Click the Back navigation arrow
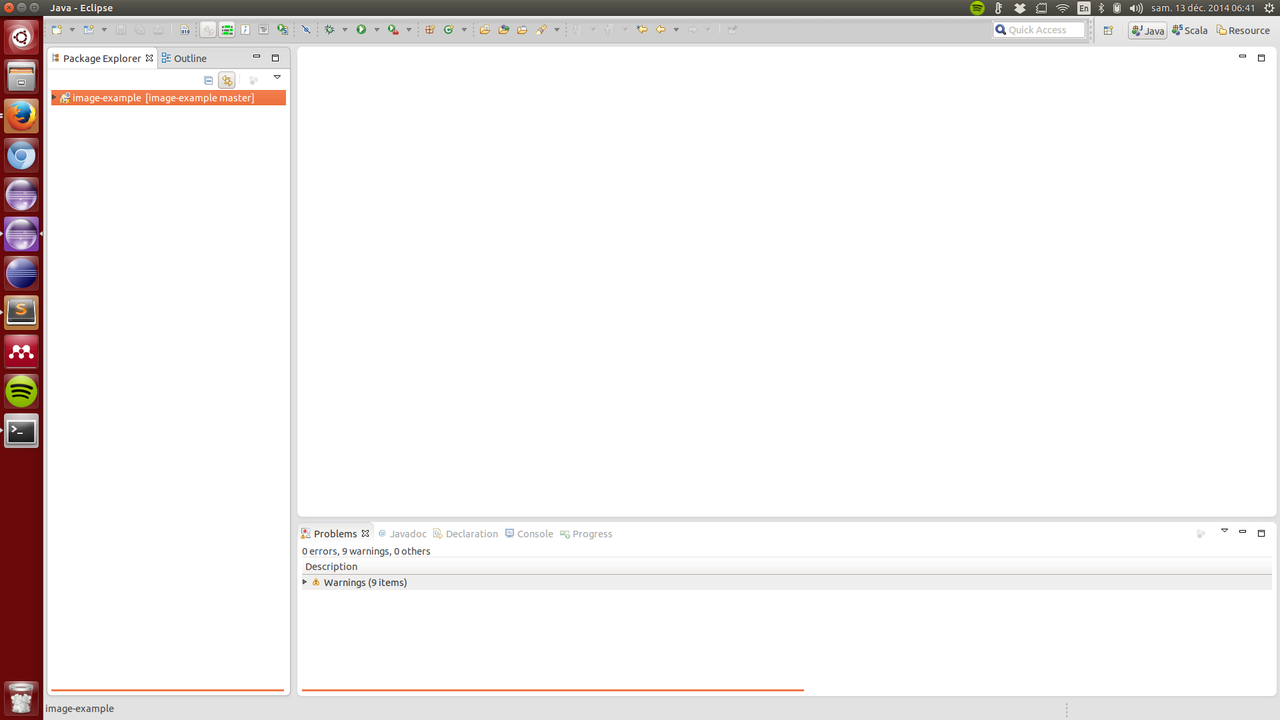 click(661, 30)
